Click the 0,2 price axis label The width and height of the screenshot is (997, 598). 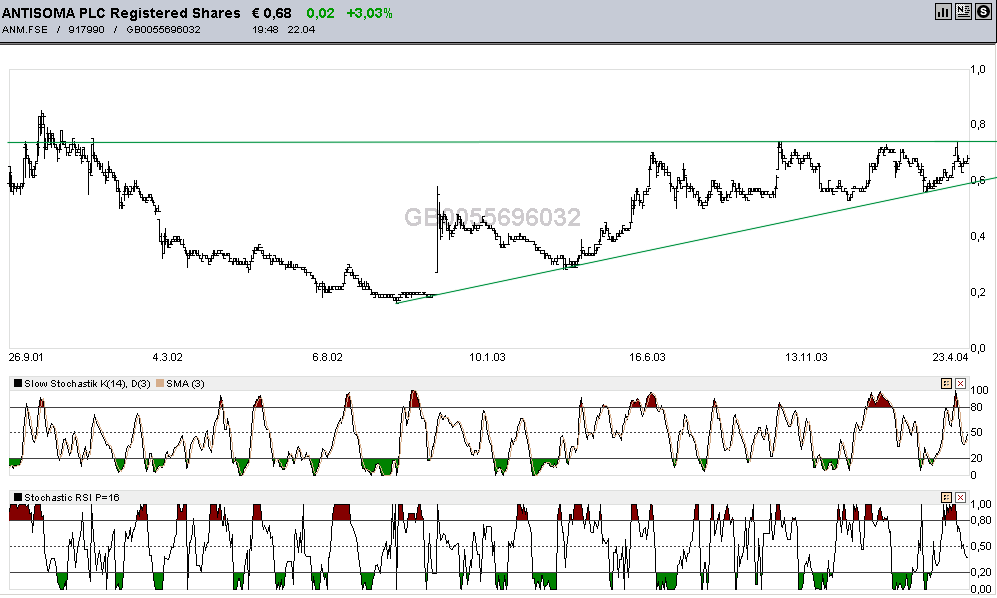978,292
